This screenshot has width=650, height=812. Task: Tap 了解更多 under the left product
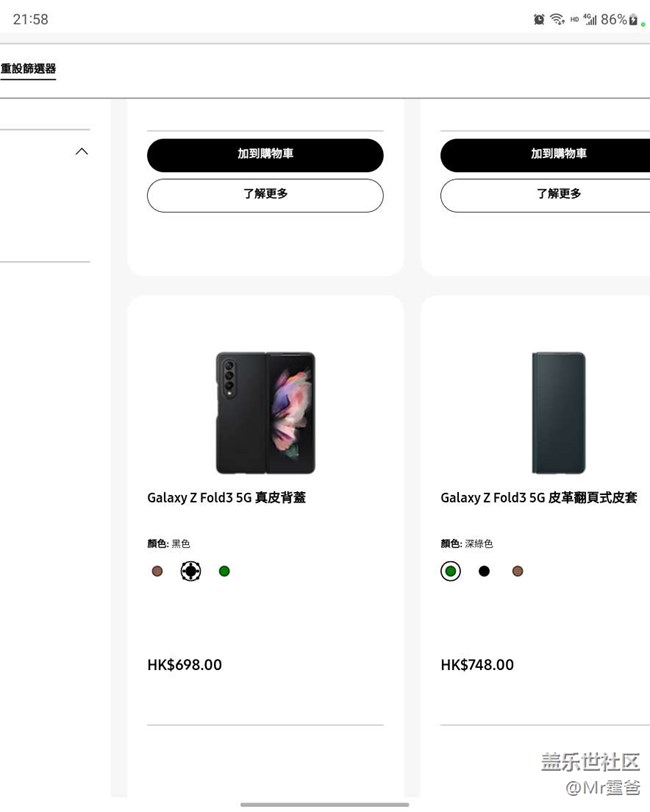(x=265, y=195)
